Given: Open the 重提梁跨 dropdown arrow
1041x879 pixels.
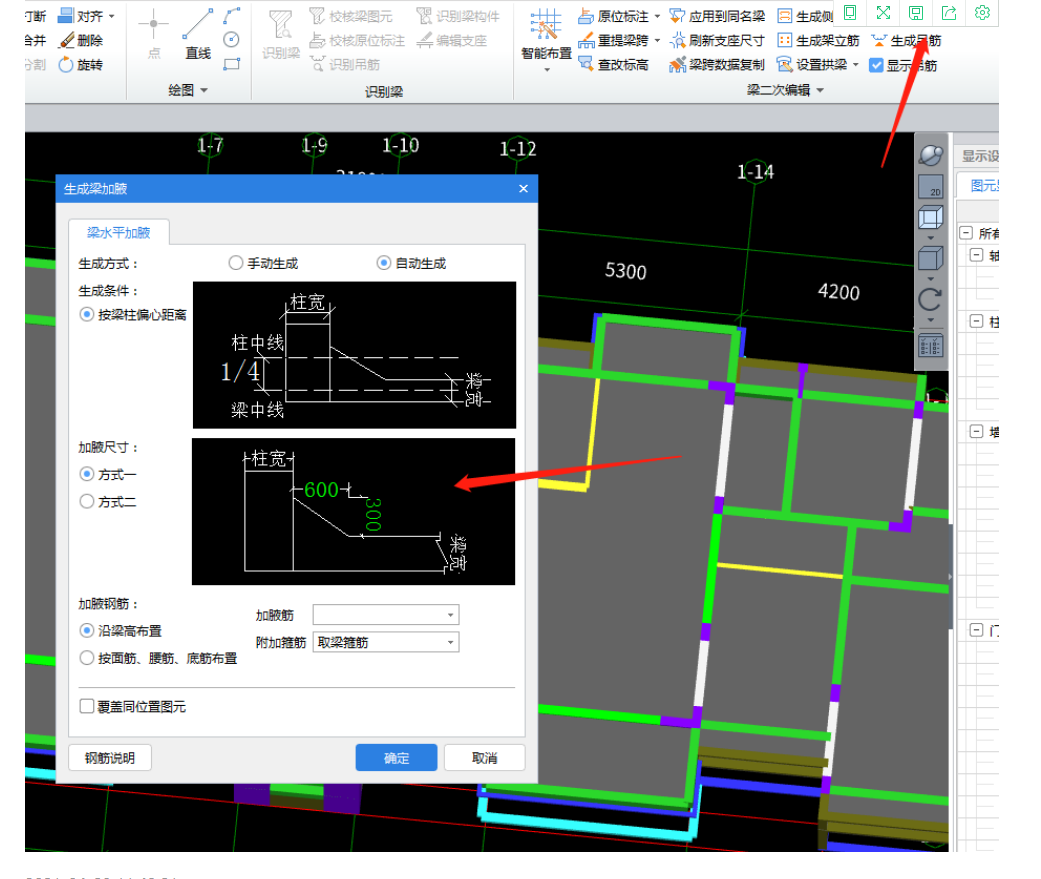Looking at the screenshot, I should [x=657, y=40].
